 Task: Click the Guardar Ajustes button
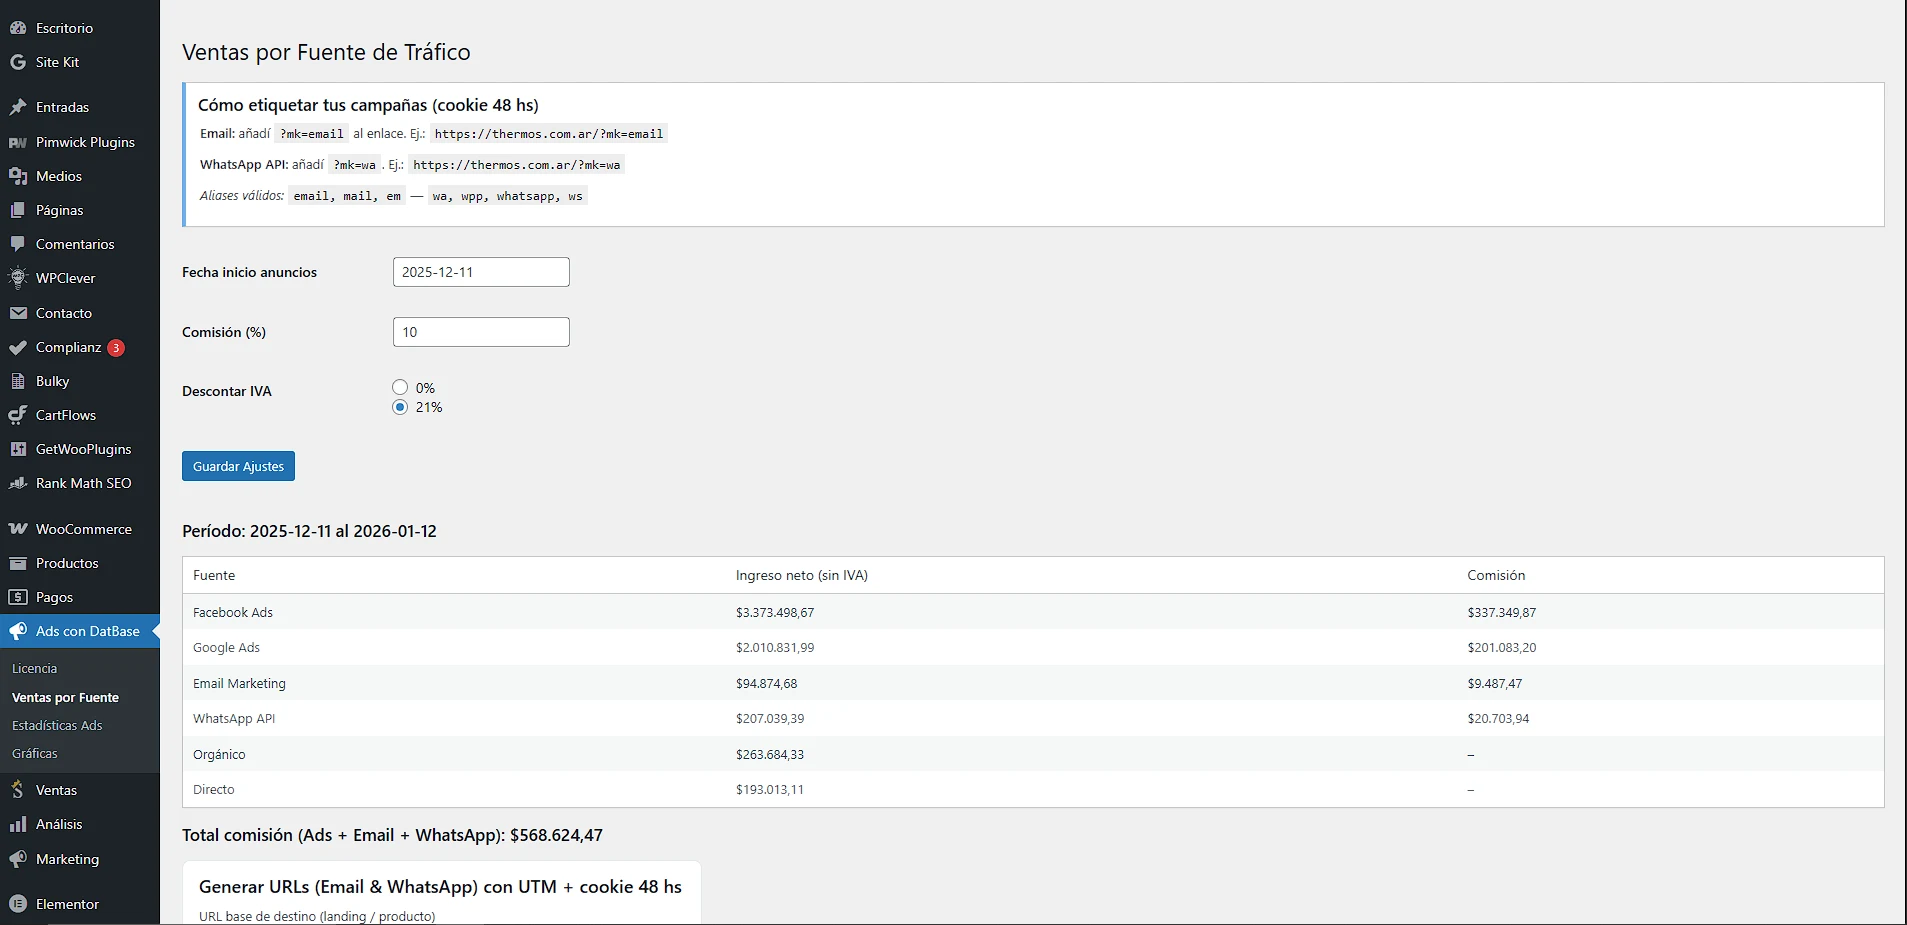click(237, 465)
